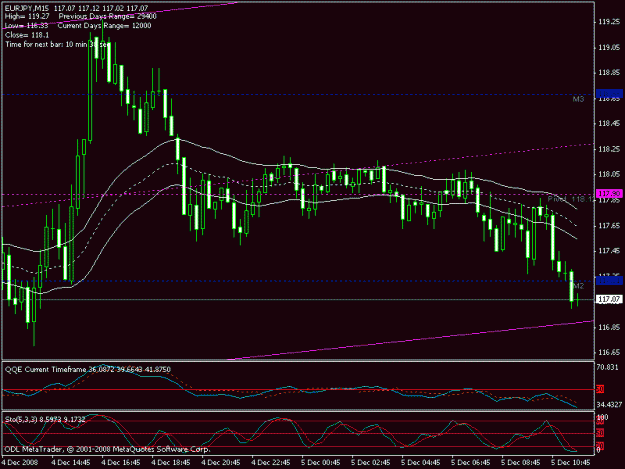Select the 117.65 price axis label
Screen dimensions: 625x469
[x=609, y=226]
